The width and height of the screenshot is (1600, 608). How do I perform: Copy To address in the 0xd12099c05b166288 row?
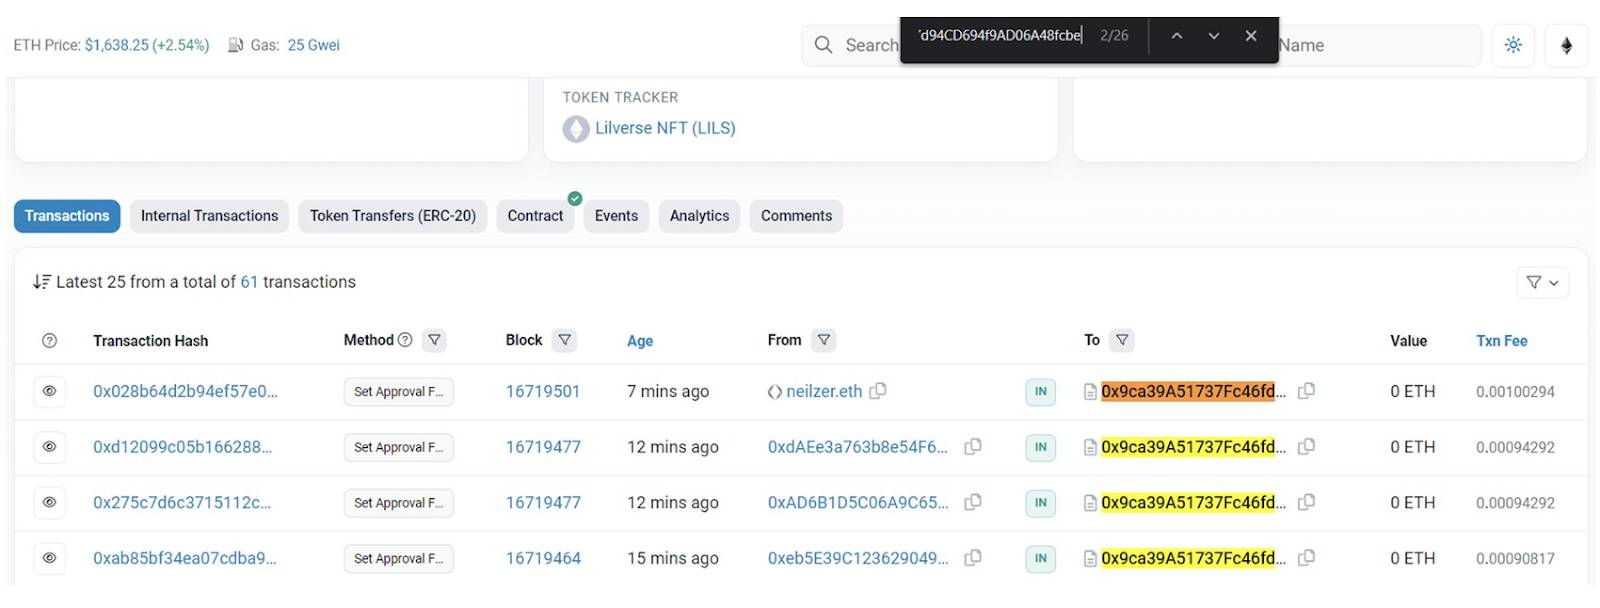1306,447
